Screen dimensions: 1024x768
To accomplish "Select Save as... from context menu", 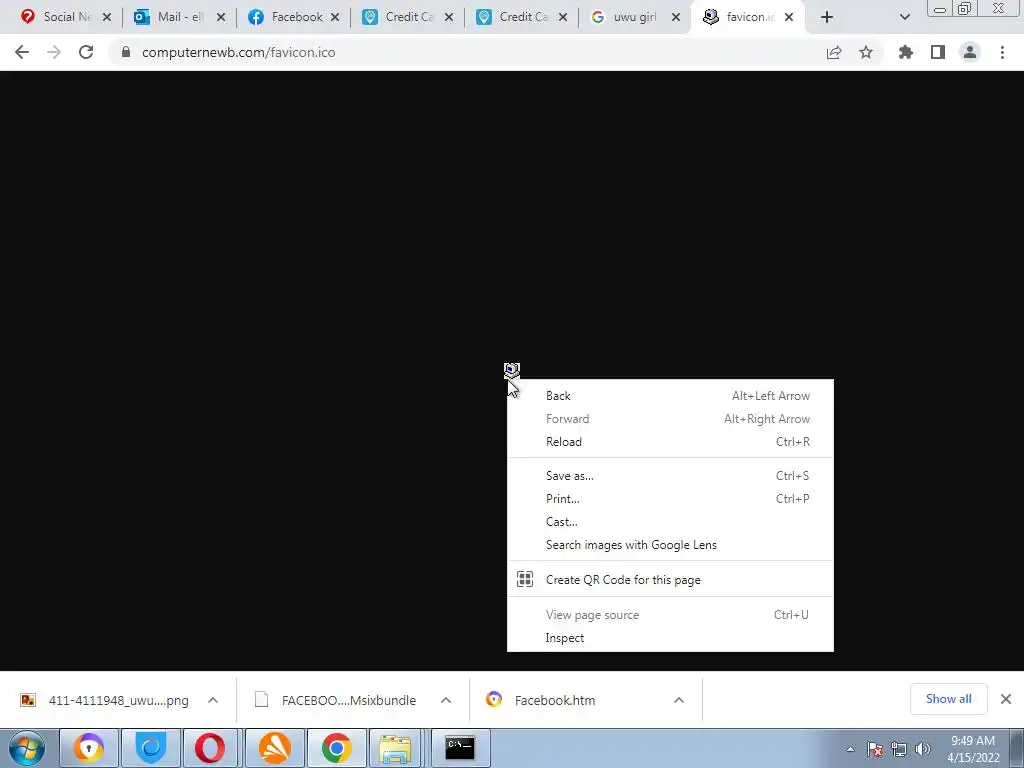I will tap(670, 475).
